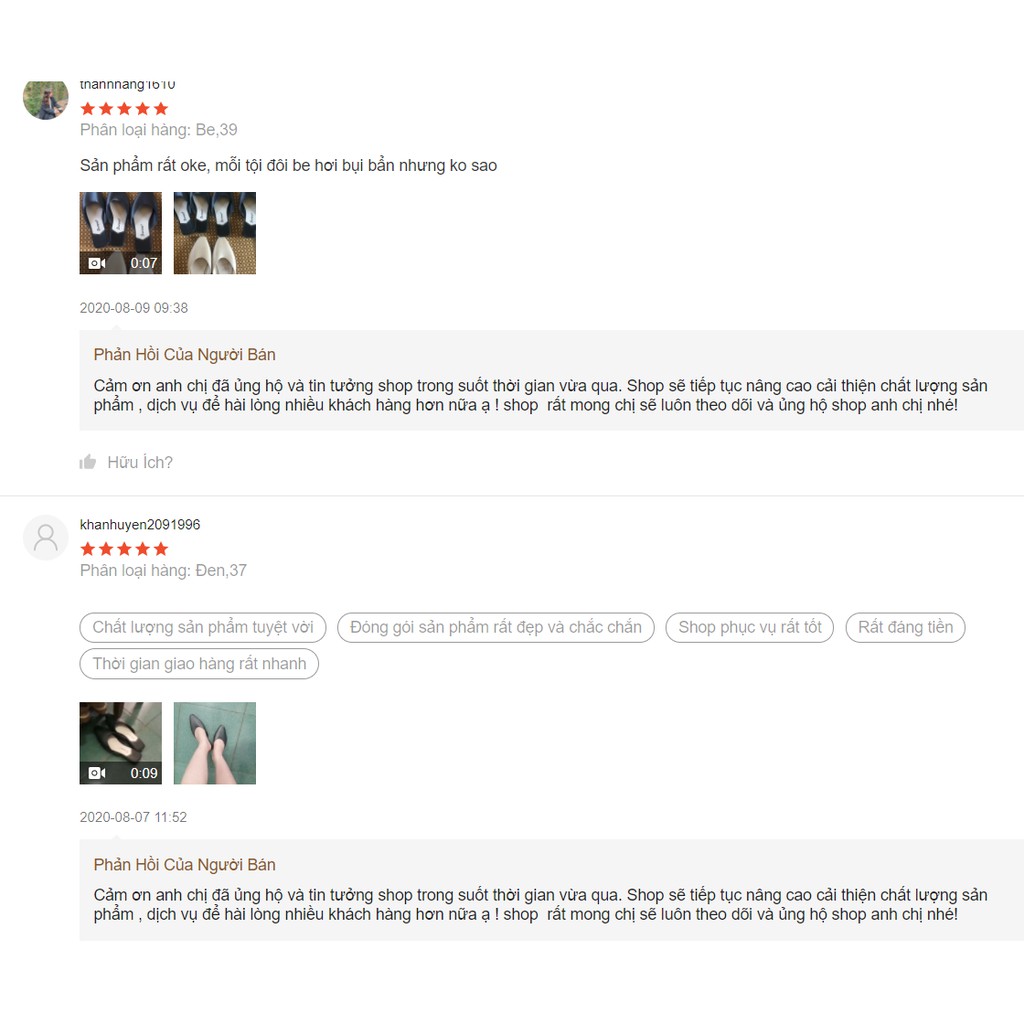Click the five-star rating of thanhhang1610's review

coord(124,109)
